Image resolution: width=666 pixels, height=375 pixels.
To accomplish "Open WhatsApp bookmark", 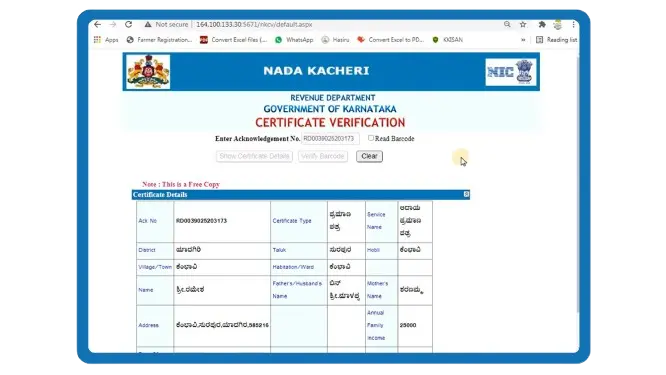I will click(294, 39).
